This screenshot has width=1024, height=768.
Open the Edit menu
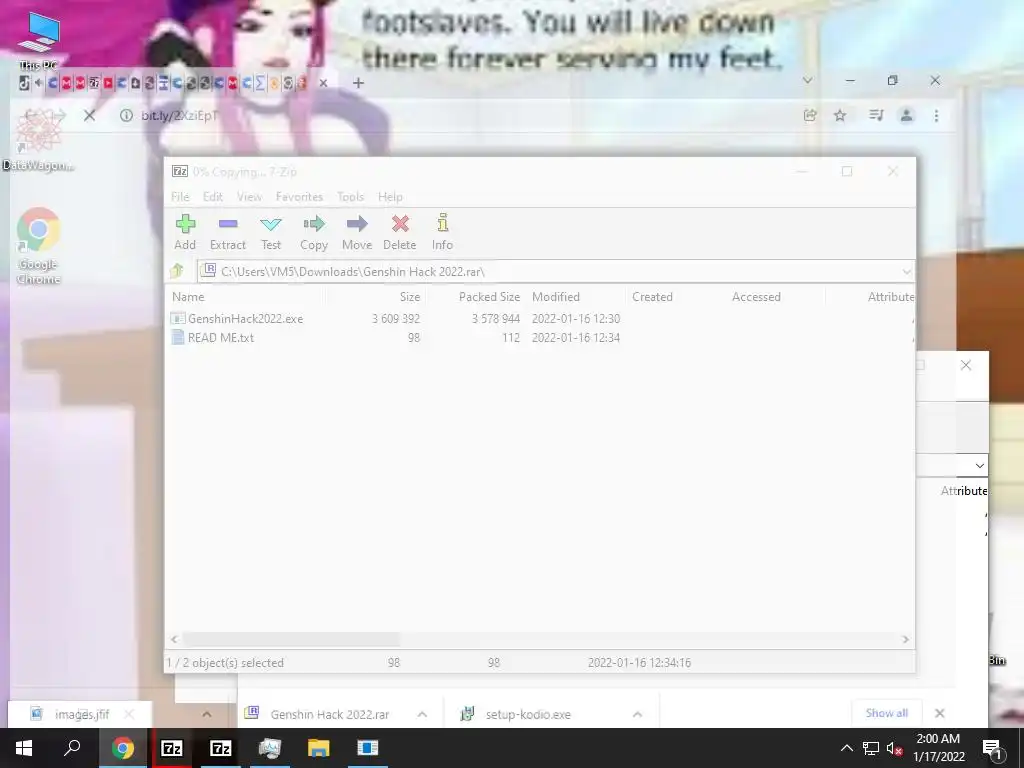[212, 197]
